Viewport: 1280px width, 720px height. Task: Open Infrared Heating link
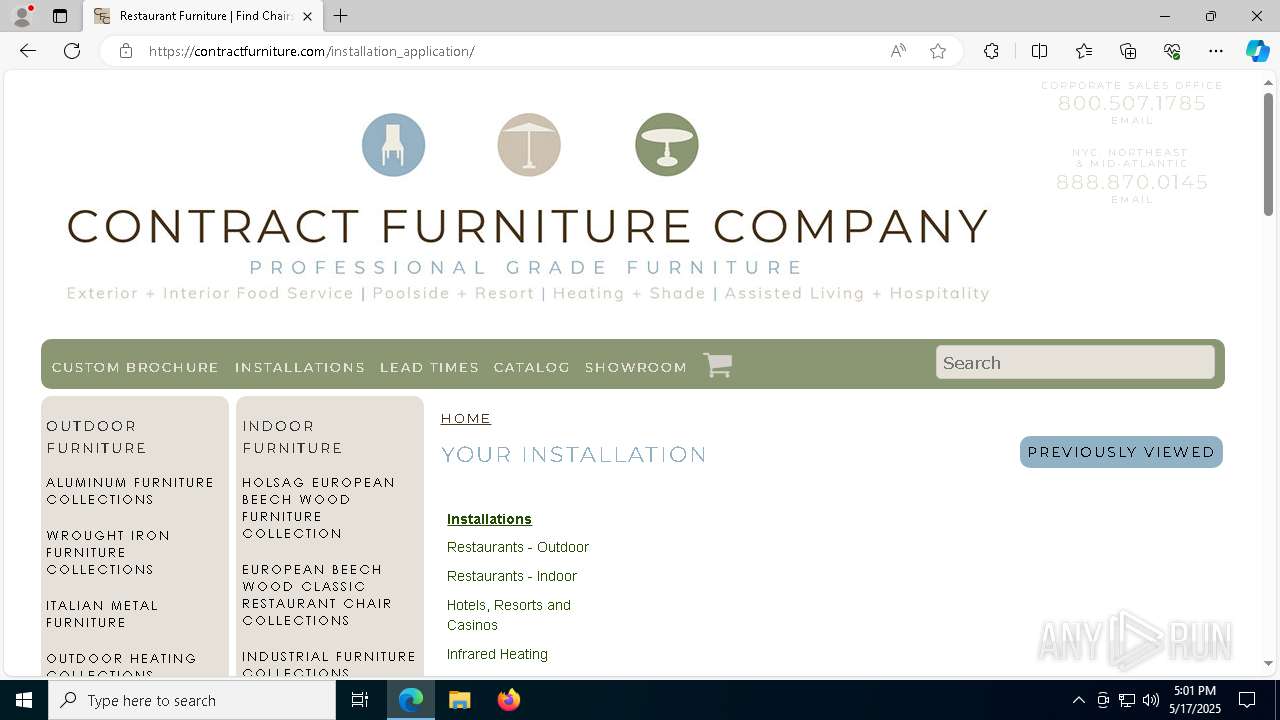coord(497,654)
